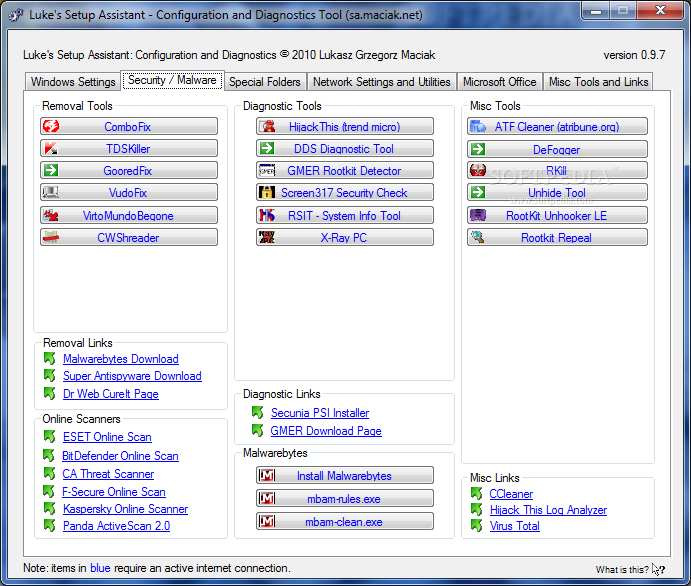Click the GooredFix green arrow icon
Viewport: 691px width, 586px height.
(x=51, y=170)
